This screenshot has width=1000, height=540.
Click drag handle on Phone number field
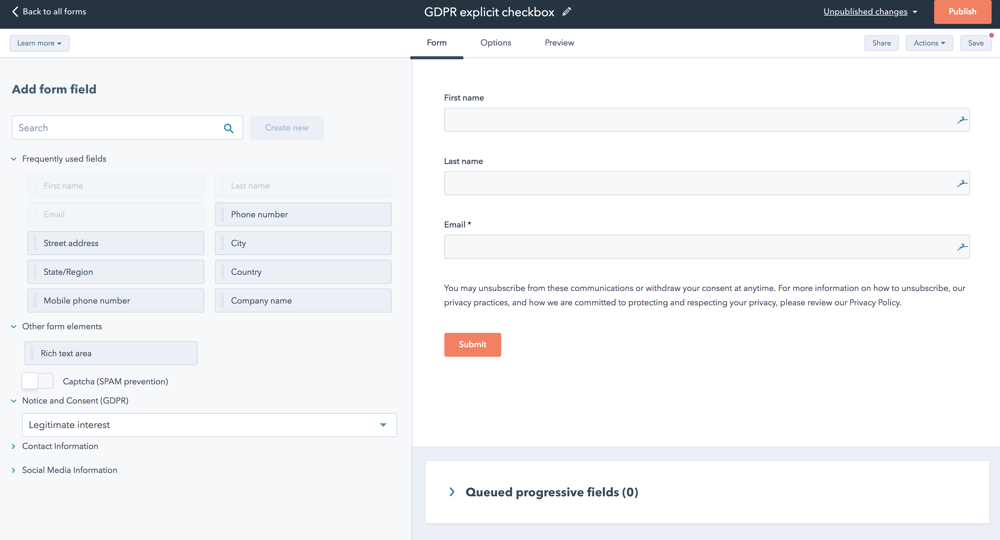click(x=222, y=215)
